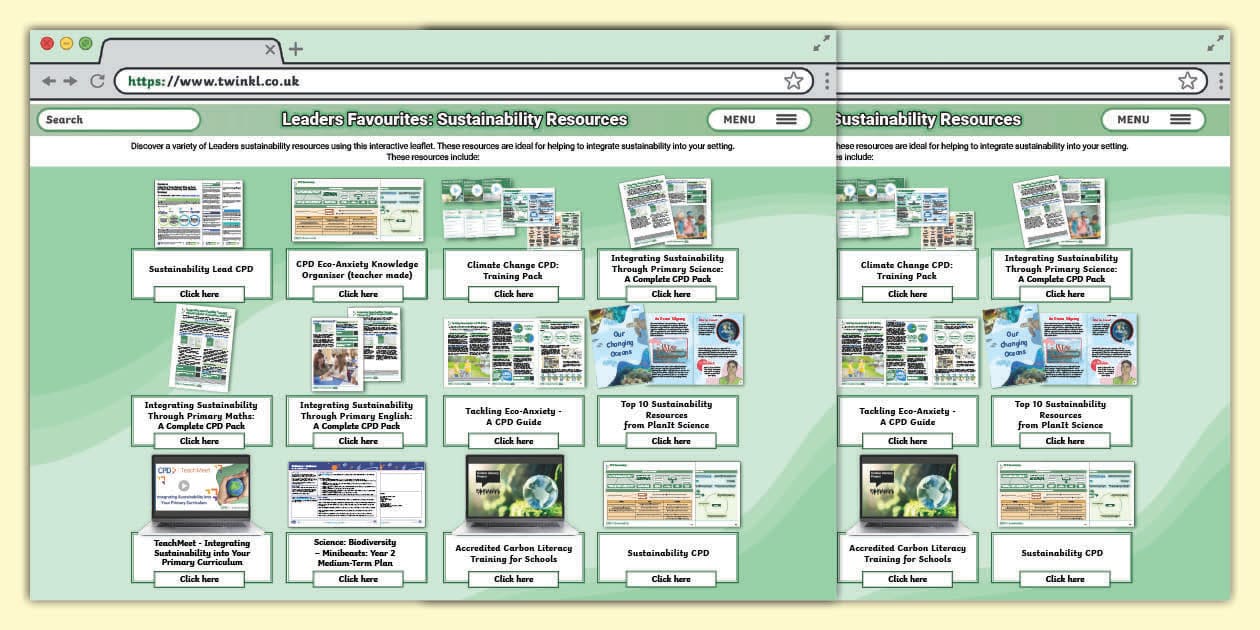Close the current browser tab
This screenshot has width=1260, height=630.
(270, 49)
